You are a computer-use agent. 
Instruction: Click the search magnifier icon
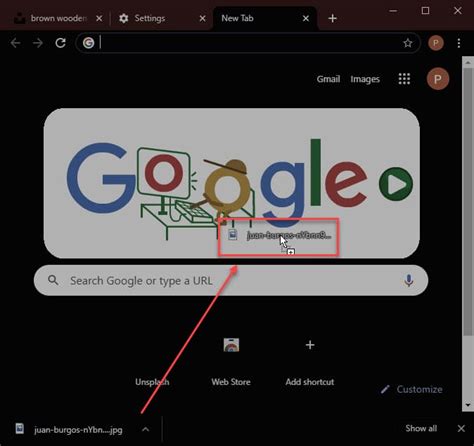point(53,280)
